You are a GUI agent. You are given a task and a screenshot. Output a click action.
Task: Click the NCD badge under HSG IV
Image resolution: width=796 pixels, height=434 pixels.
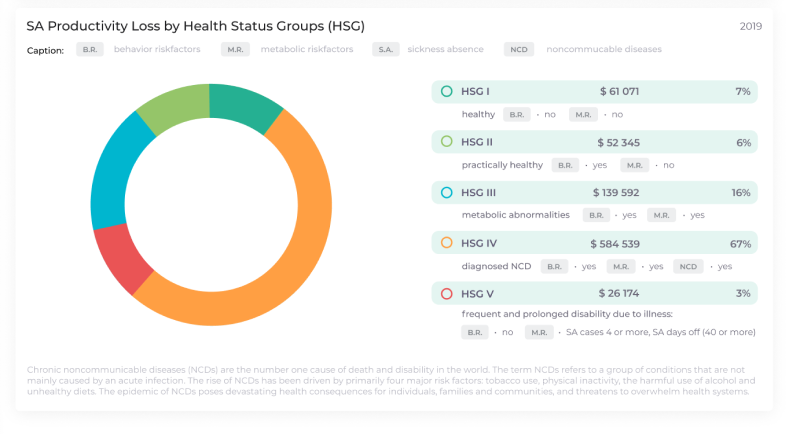coord(687,267)
